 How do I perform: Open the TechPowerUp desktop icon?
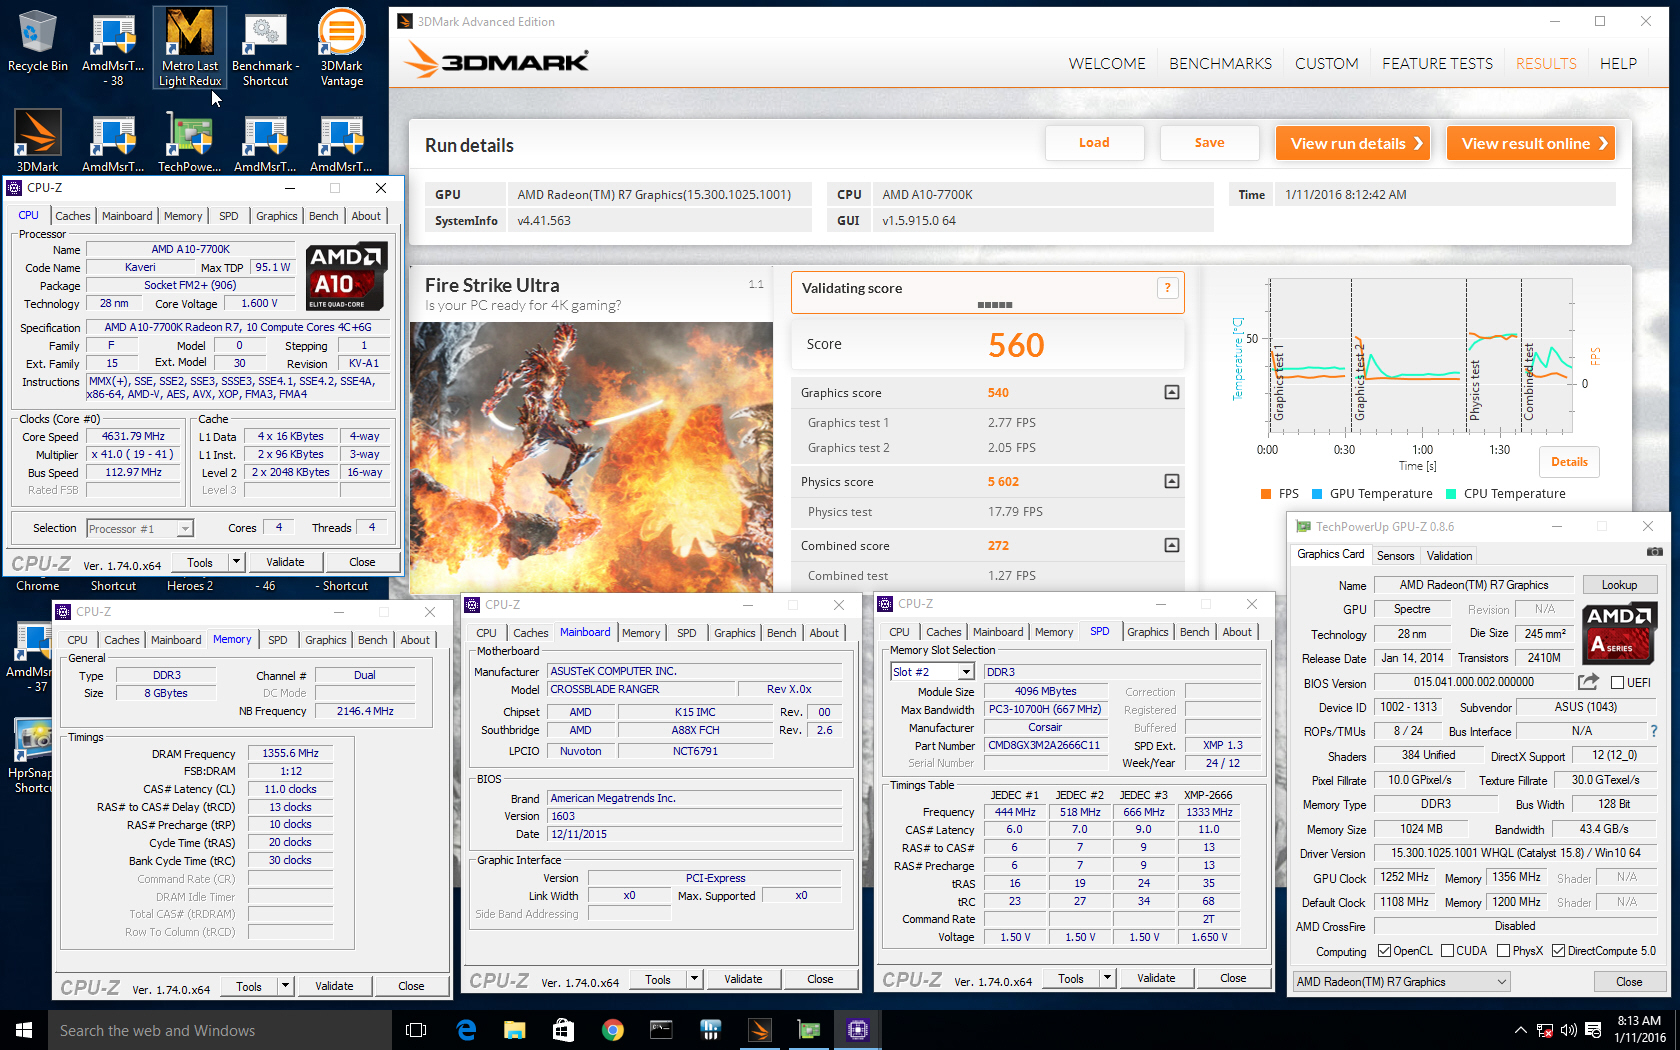189,141
